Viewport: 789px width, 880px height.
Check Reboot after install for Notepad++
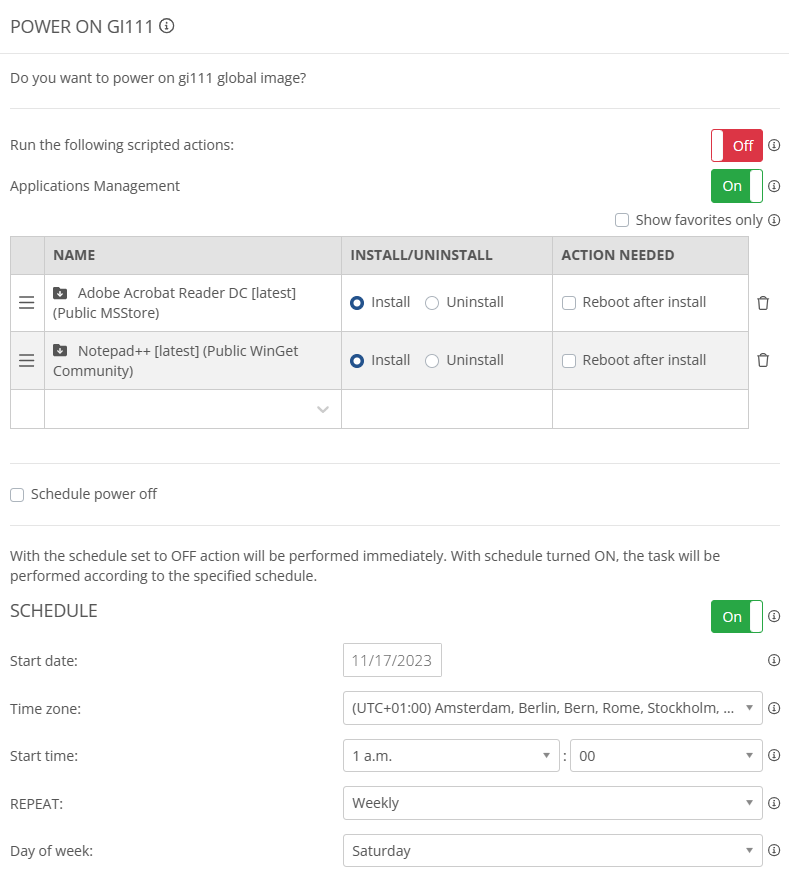pos(569,360)
